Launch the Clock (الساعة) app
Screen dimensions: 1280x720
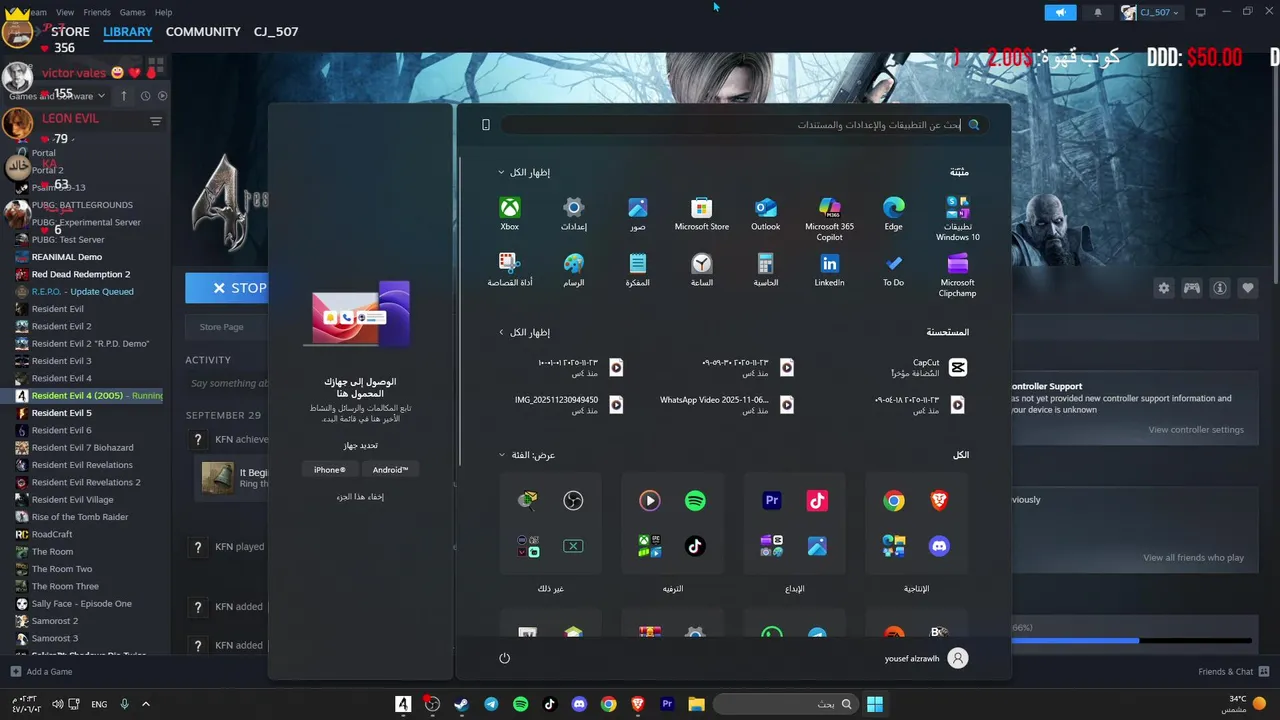pos(702,270)
